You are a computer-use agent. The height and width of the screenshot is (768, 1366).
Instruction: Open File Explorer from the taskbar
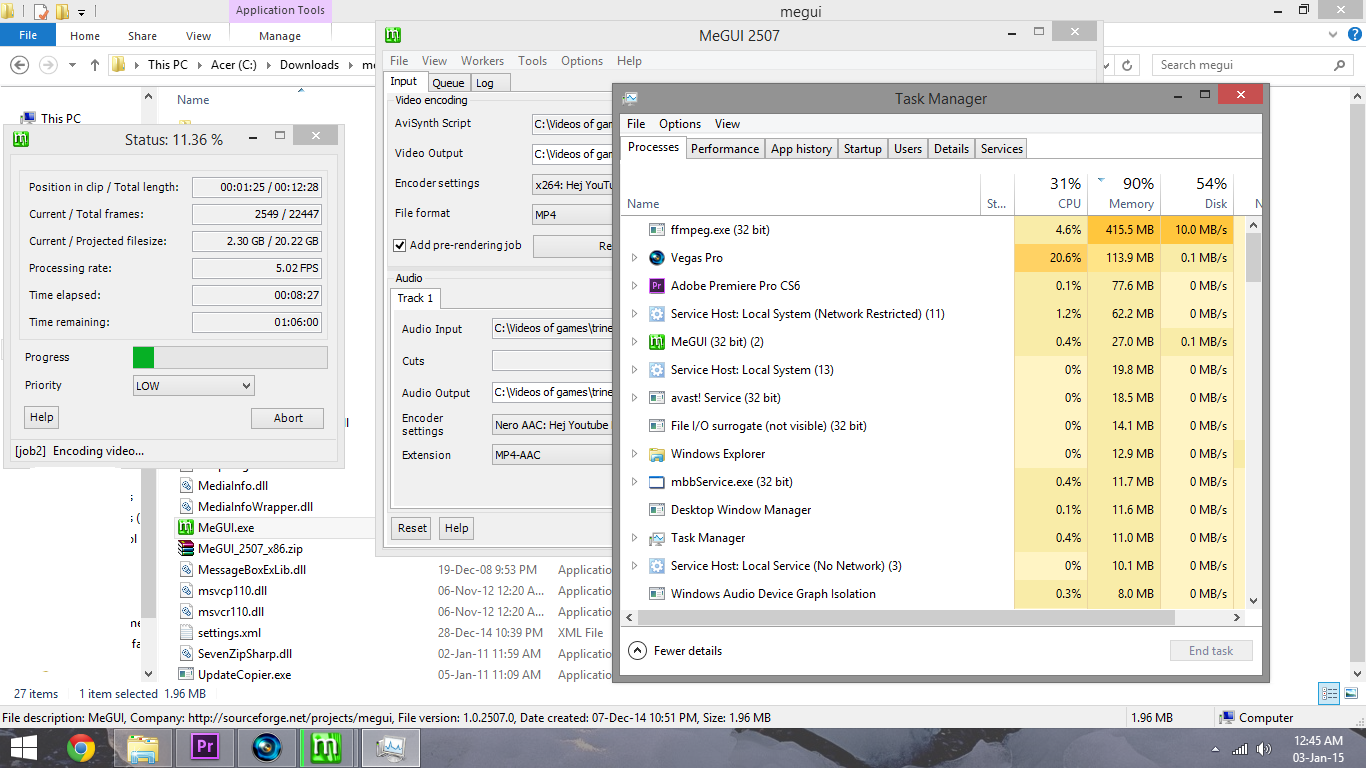coord(143,747)
